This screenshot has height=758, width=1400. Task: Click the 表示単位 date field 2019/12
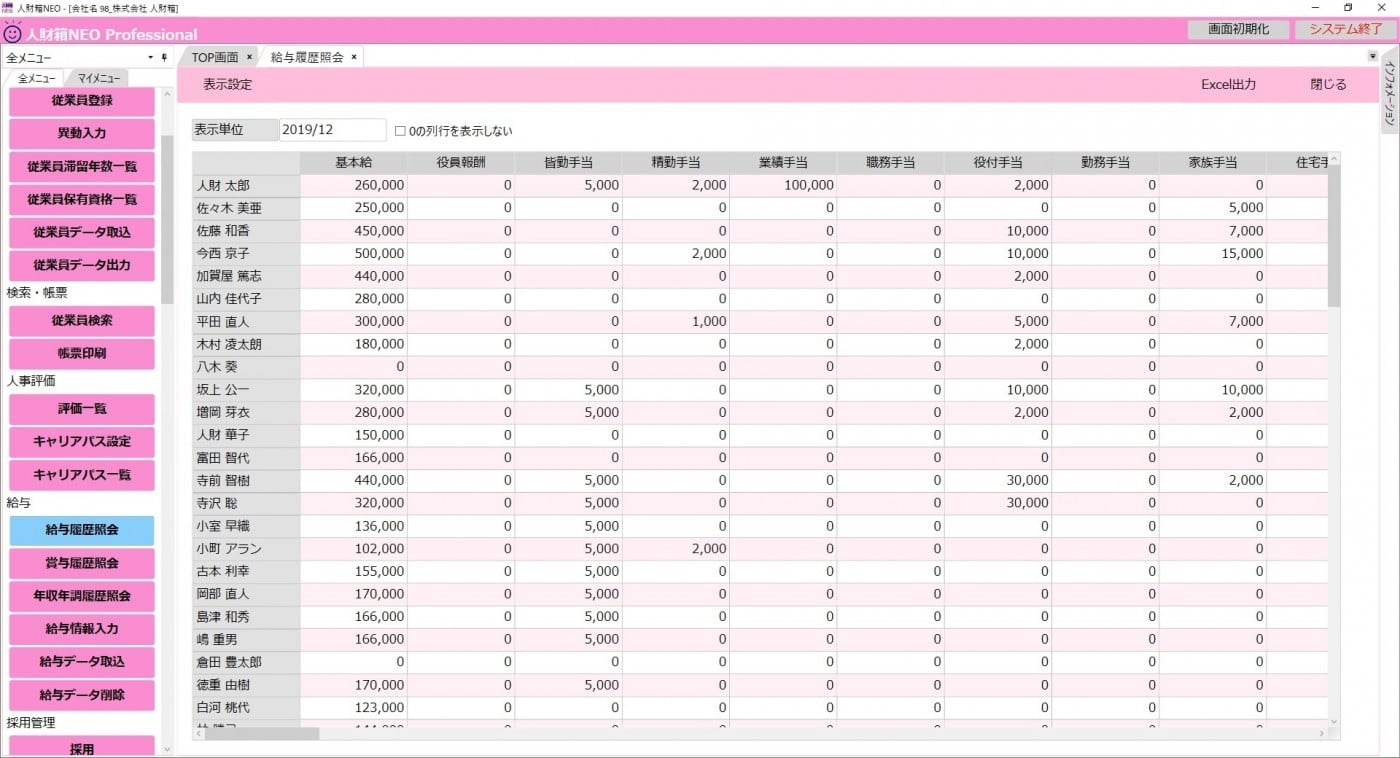(x=332, y=130)
